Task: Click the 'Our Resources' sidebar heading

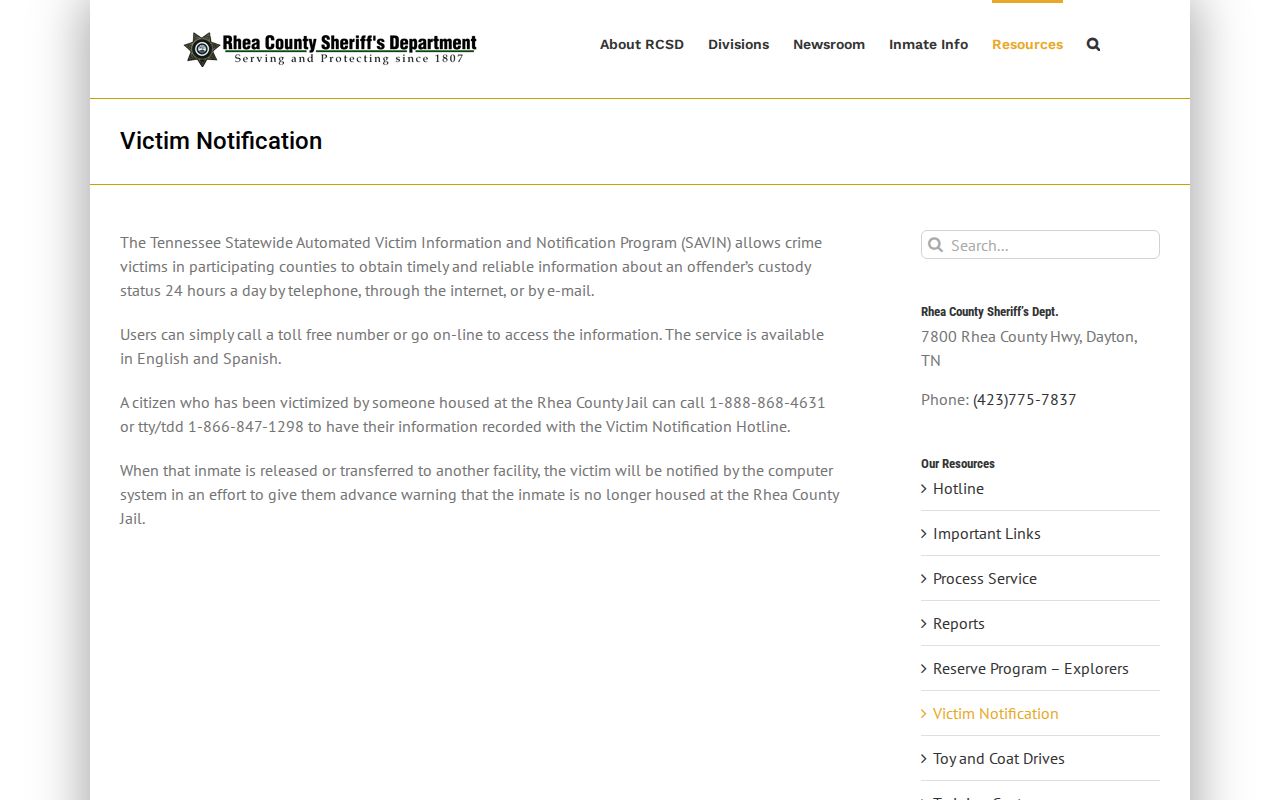Action: point(958,463)
